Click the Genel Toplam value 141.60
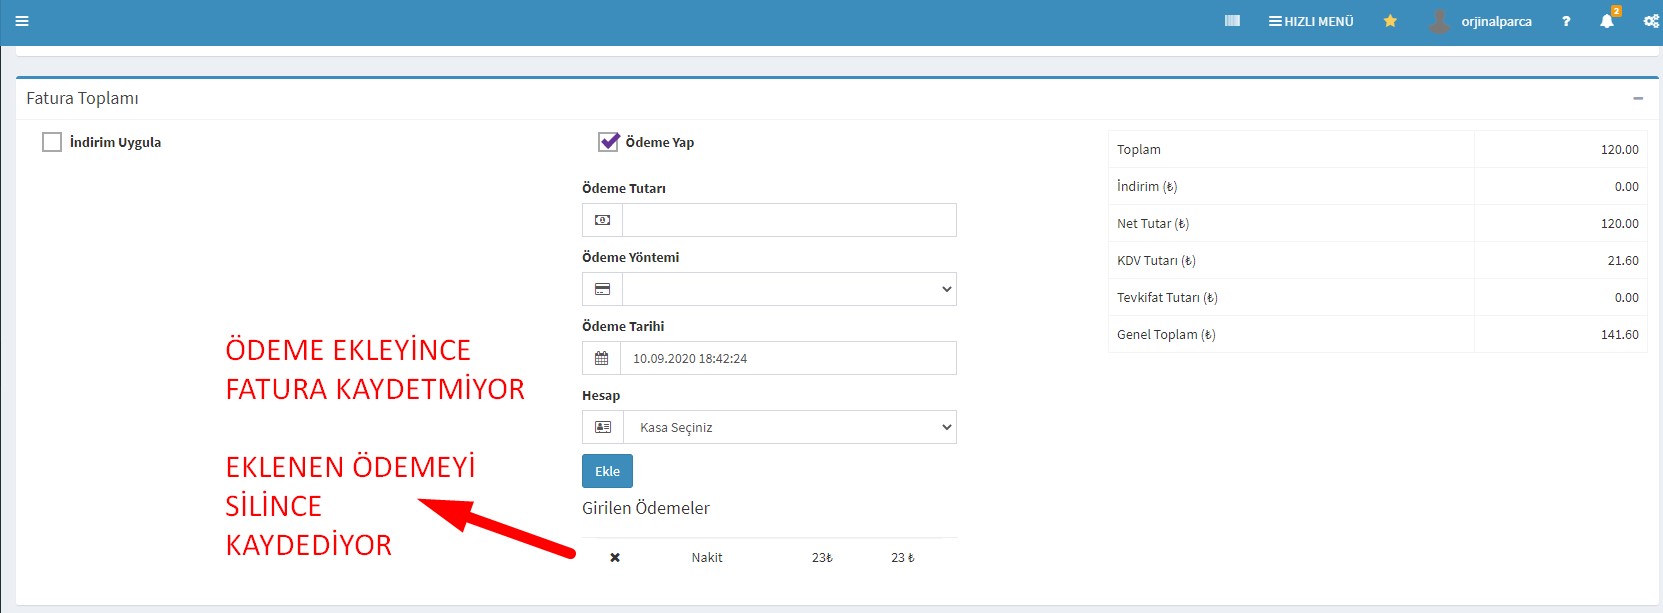Viewport: 1663px width, 613px height. tap(1619, 335)
